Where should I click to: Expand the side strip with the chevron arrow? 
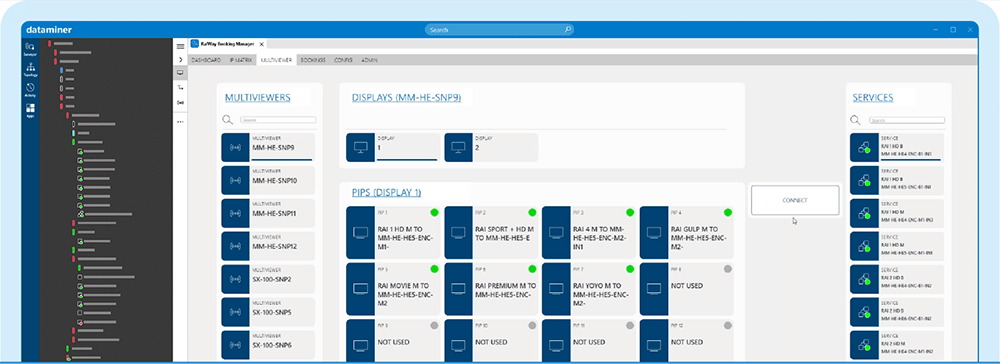[x=180, y=59]
